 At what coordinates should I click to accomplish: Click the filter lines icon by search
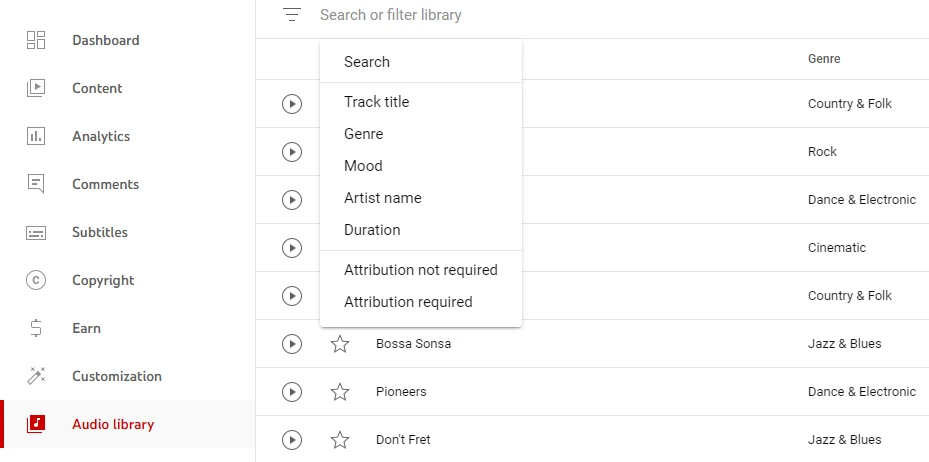[x=292, y=15]
